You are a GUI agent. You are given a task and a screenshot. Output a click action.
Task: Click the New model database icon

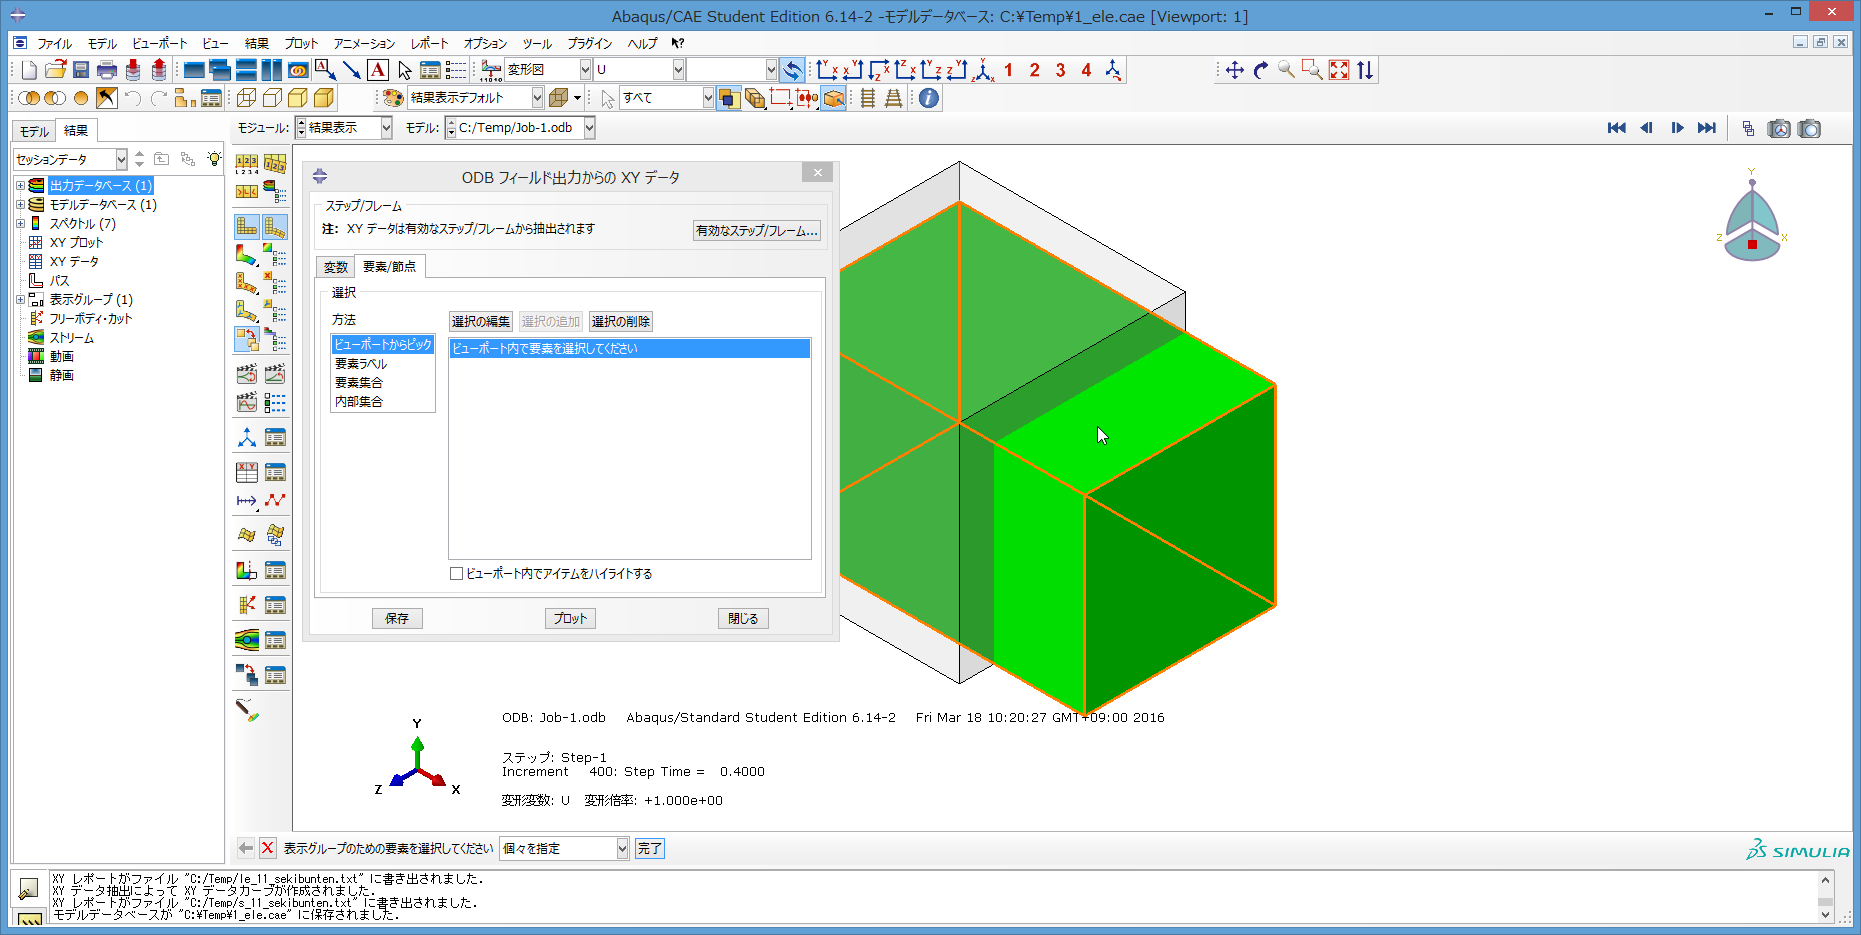(29, 70)
